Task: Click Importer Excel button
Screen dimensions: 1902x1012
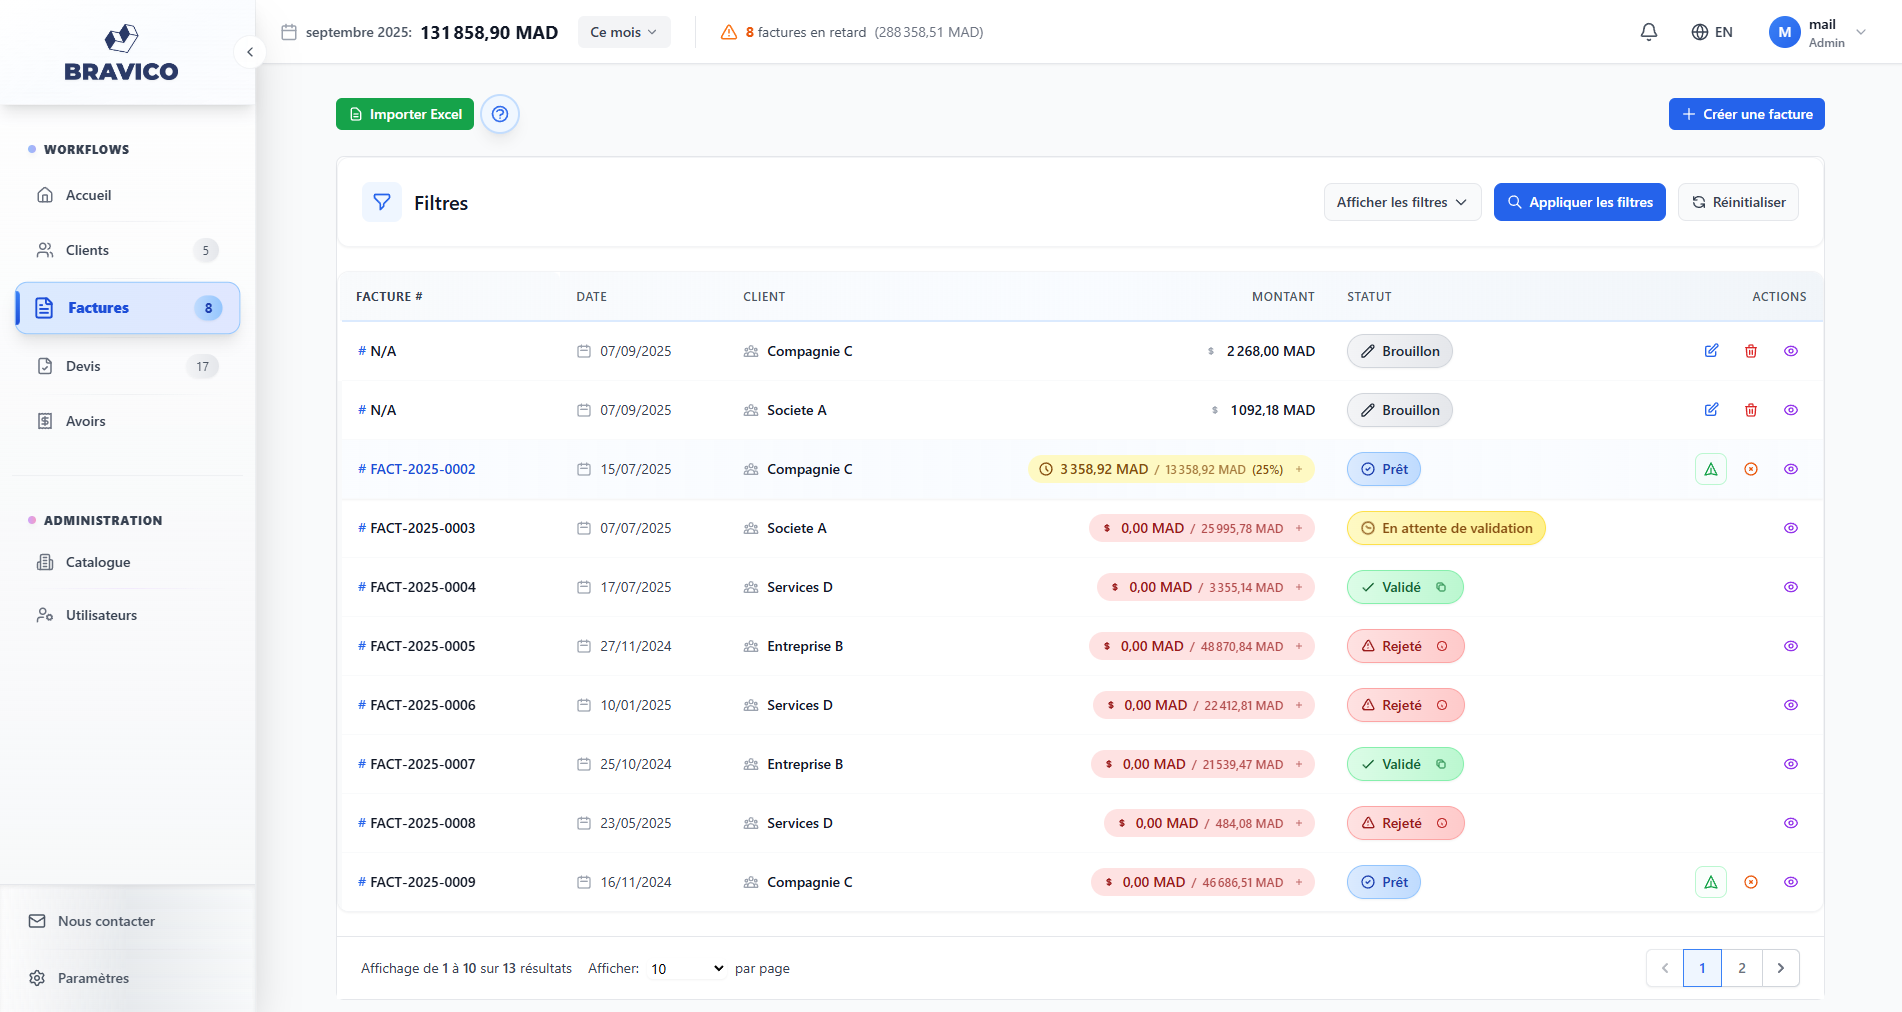Action: (405, 114)
